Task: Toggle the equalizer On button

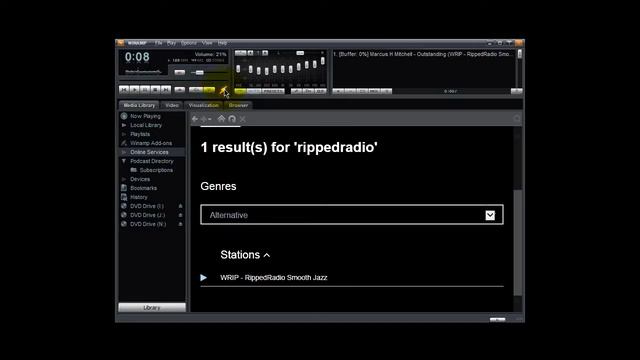Action: click(240, 91)
